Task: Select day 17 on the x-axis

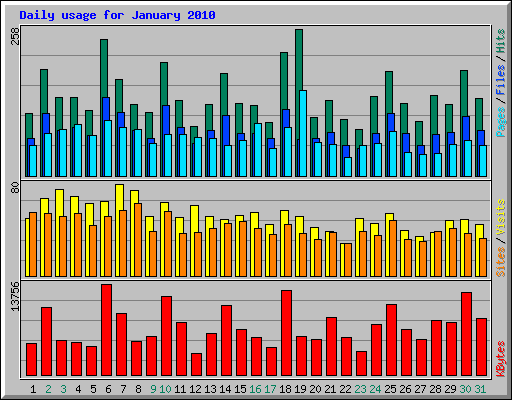Action: 270,389
